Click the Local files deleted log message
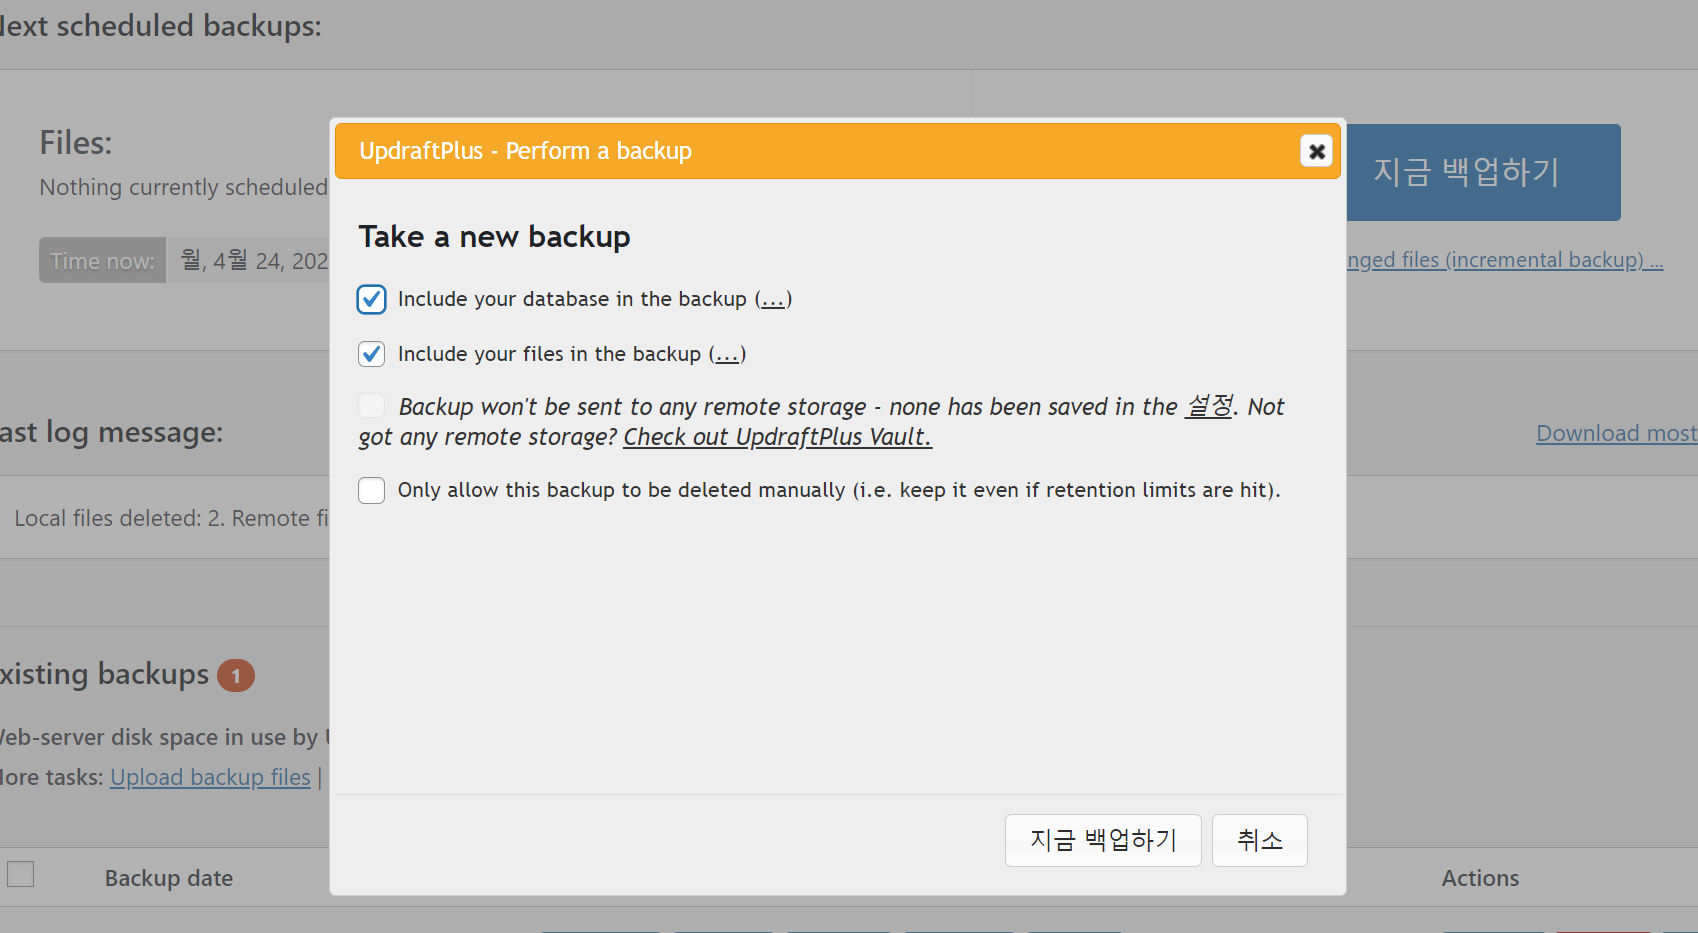 (171, 518)
